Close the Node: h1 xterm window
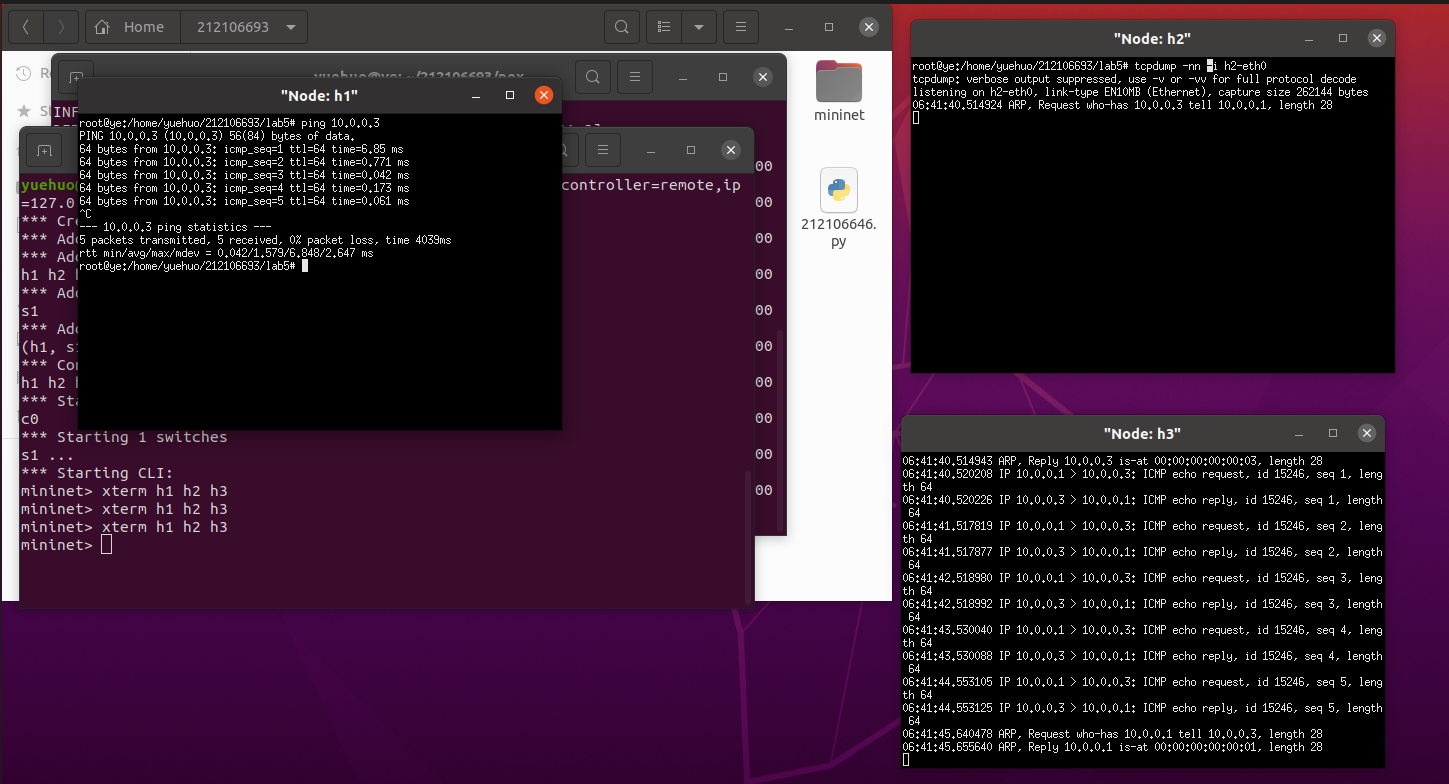 (x=544, y=95)
